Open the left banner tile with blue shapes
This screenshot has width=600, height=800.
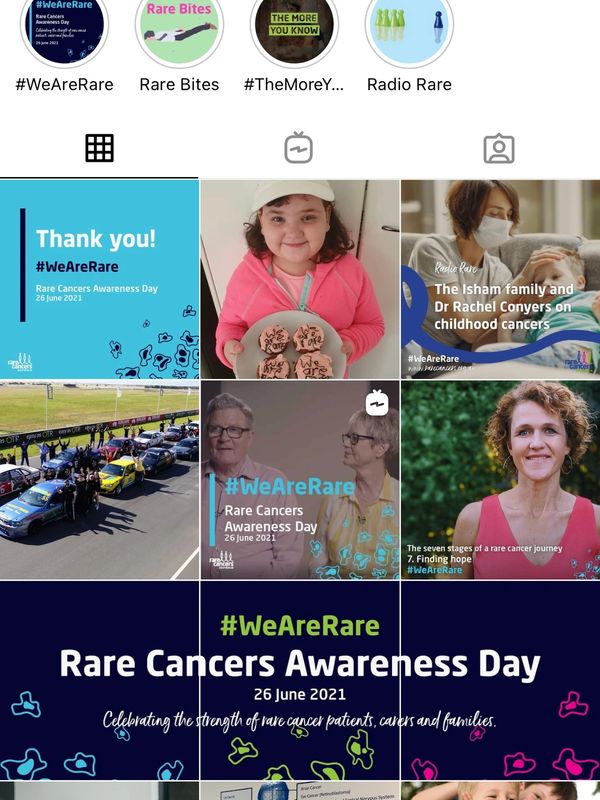(x=99, y=680)
